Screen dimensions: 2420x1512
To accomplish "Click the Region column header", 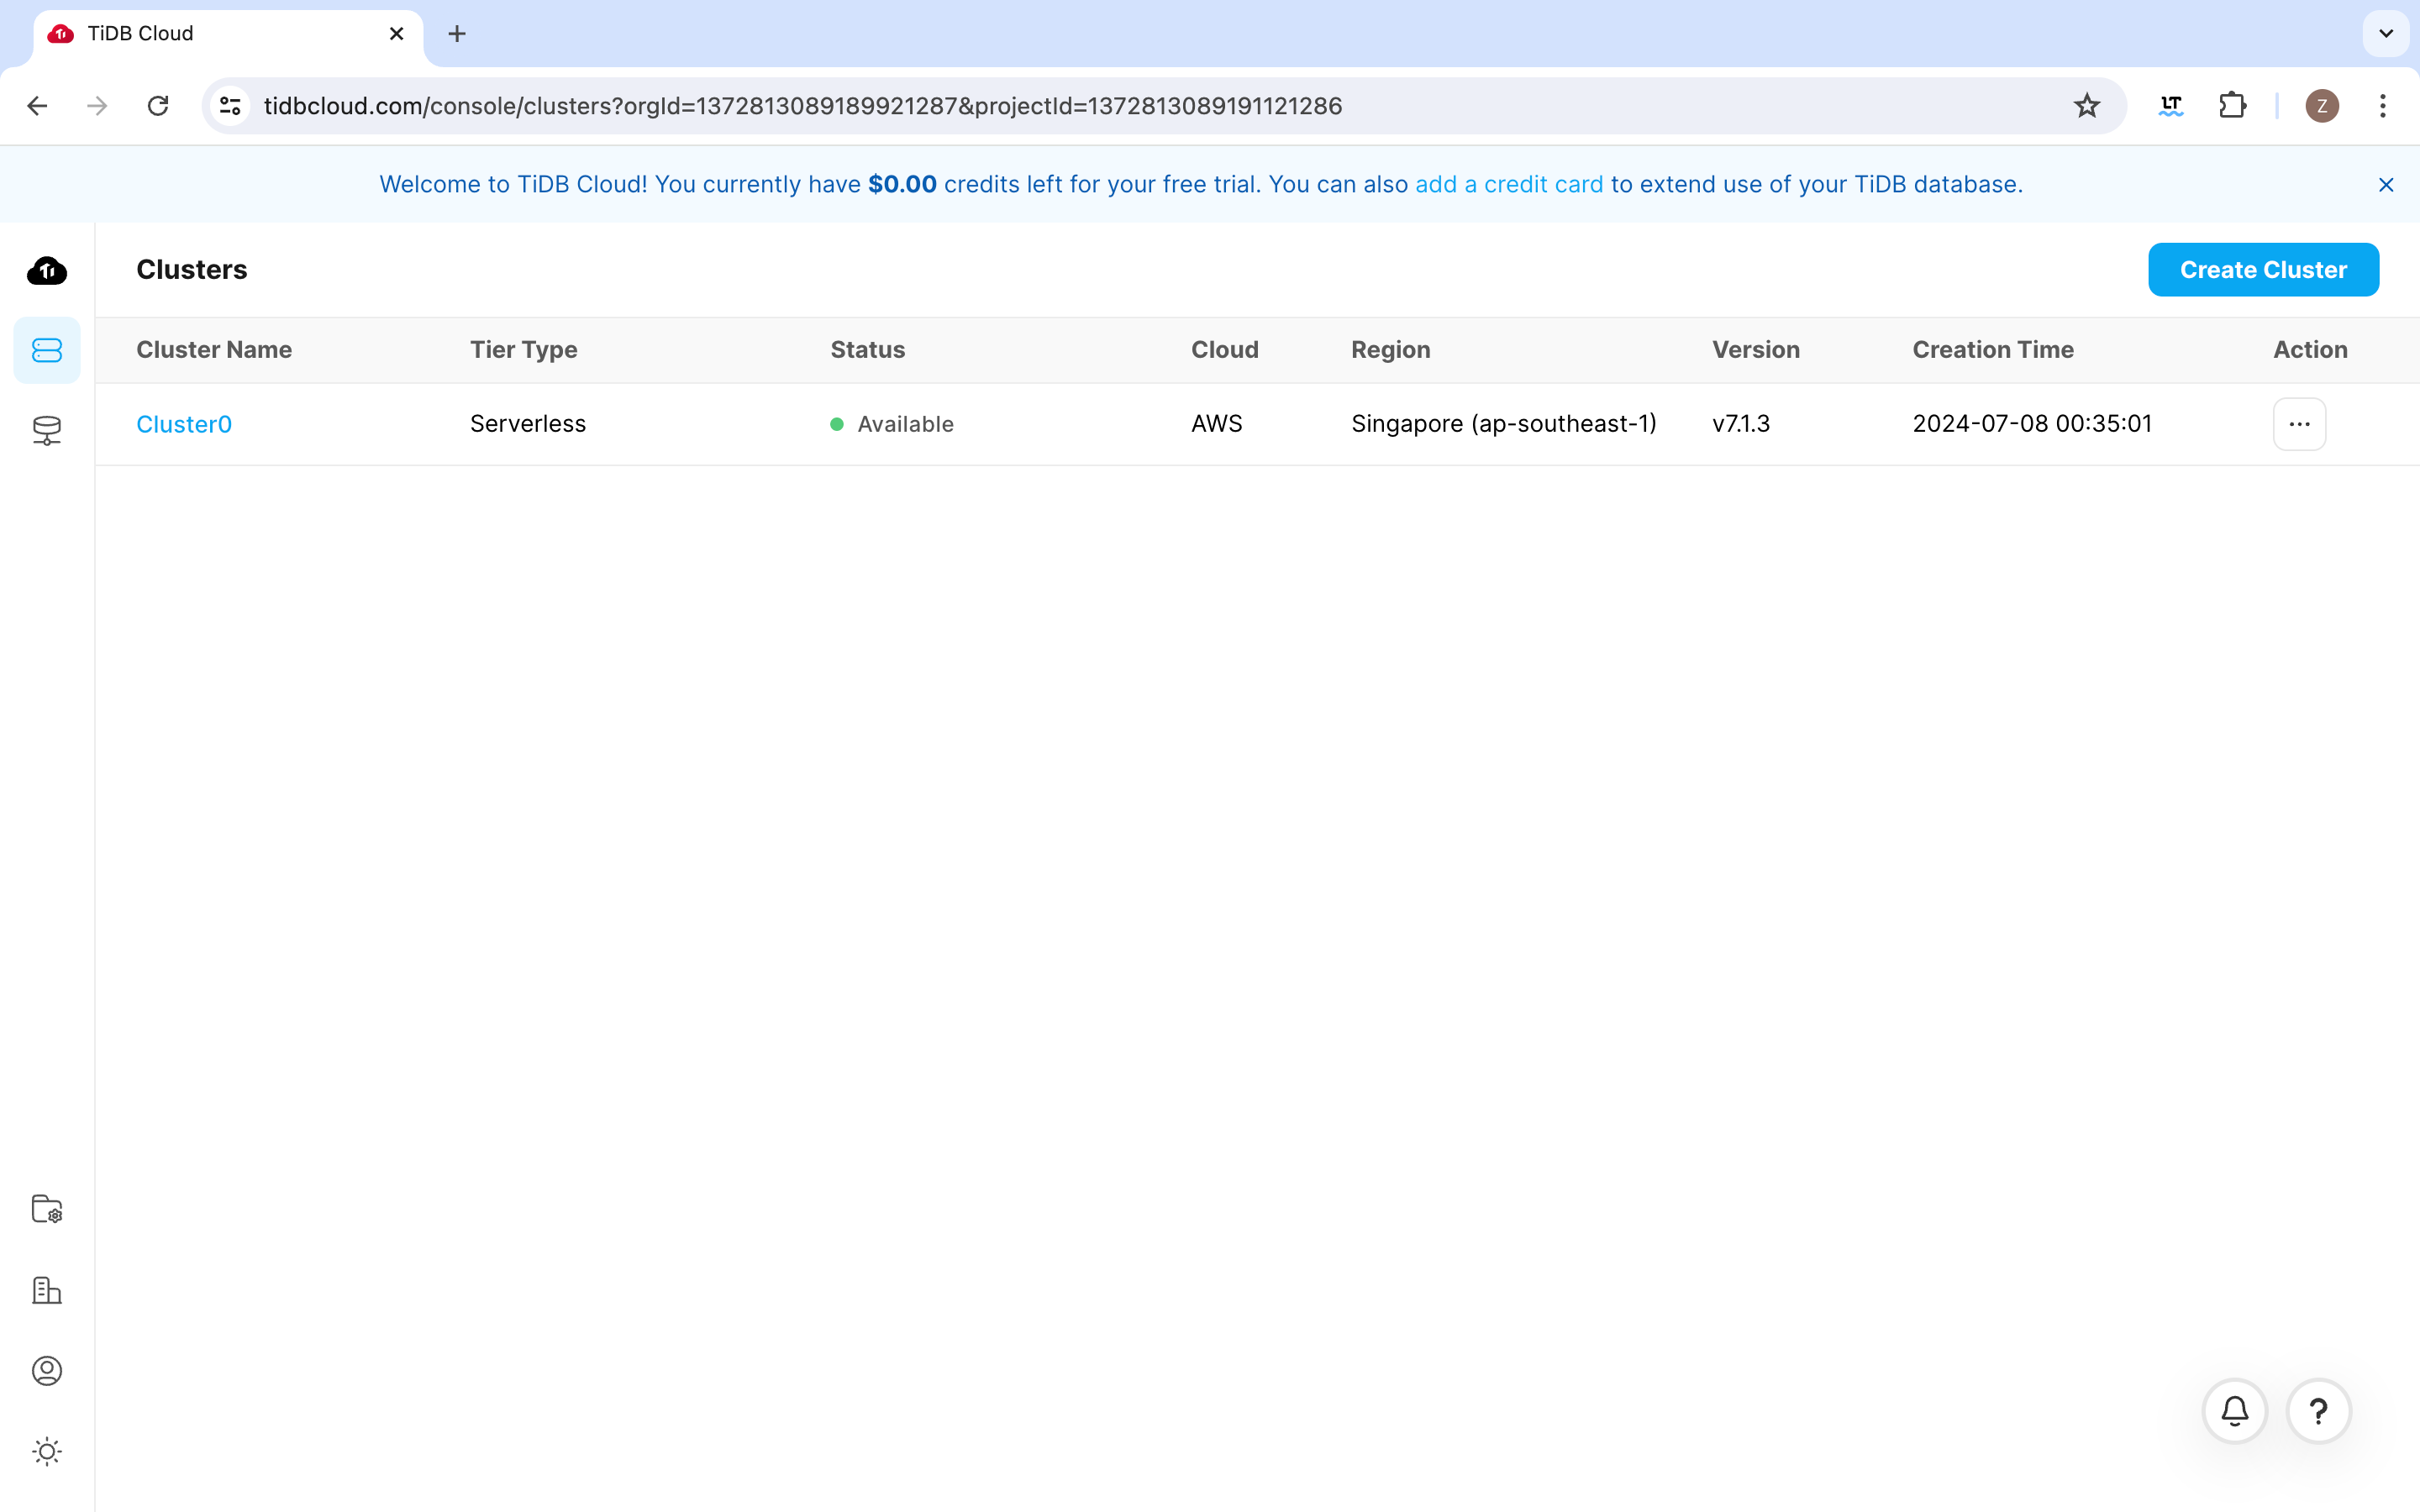I will coord(1391,350).
